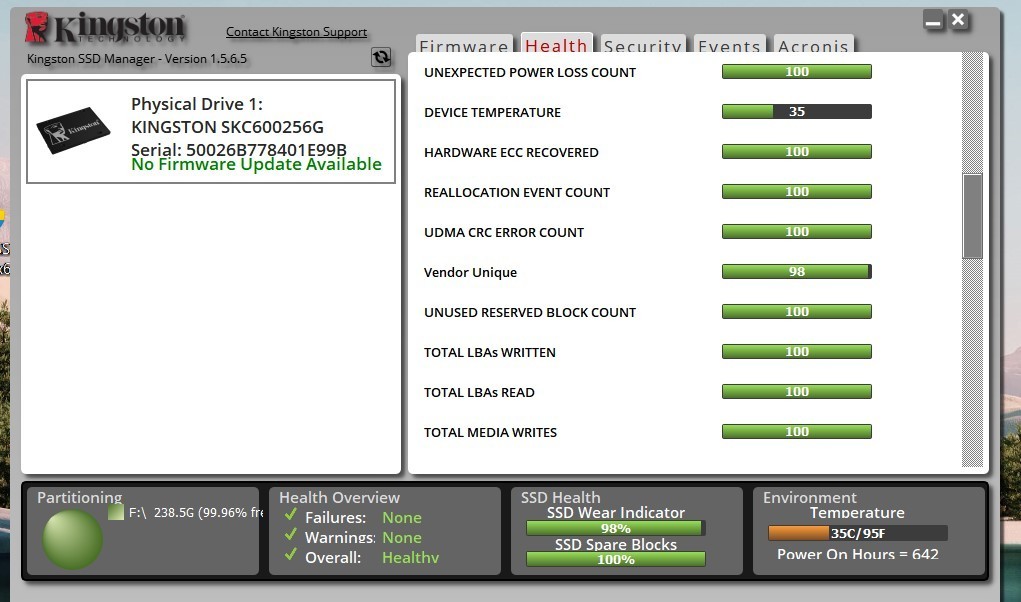
Task: Click the SSD Spare Blocks 100% bar
Action: click(x=615, y=559)
